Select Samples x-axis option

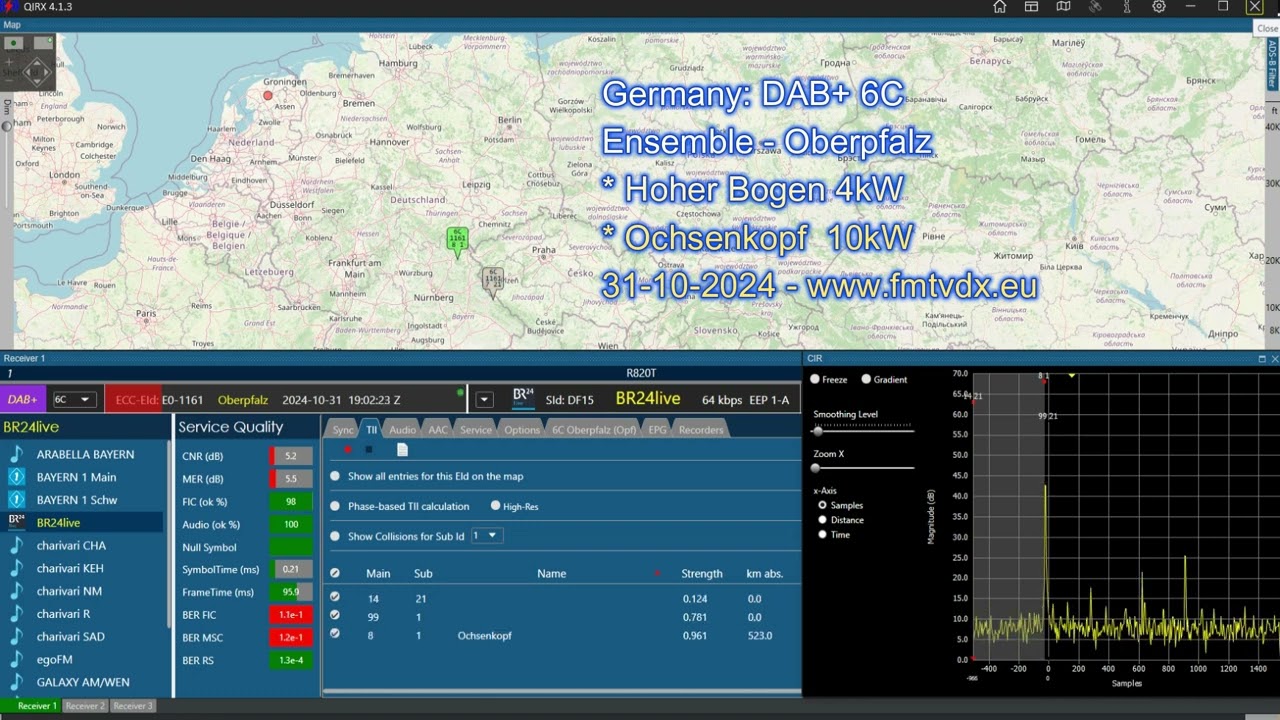tap(823, 505)
